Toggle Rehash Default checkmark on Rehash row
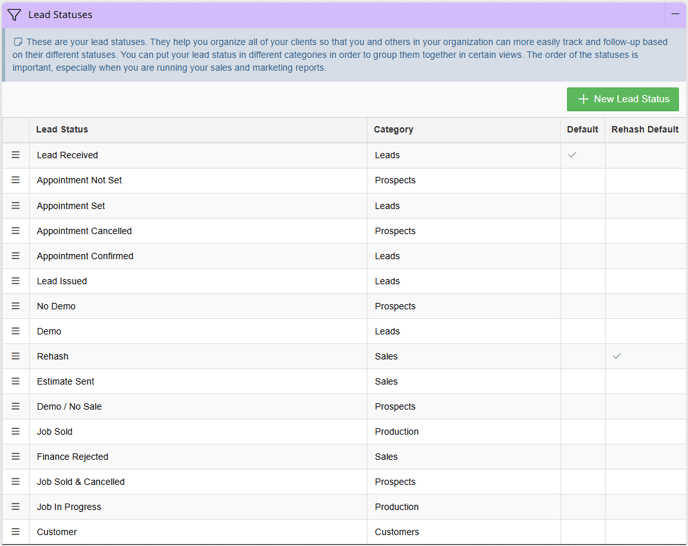The height and width of the screenshot is (546, 688). [x=617, y=356]
